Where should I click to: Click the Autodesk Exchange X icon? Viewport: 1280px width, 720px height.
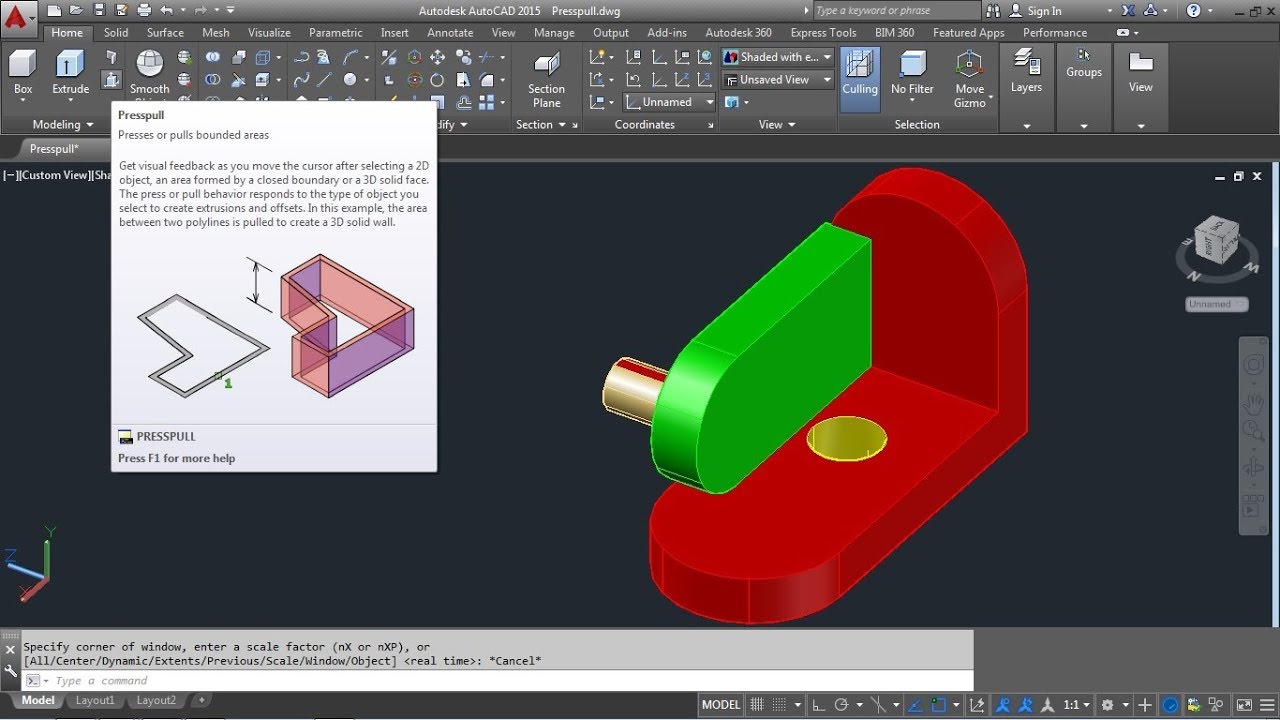pyautogui.click(x=1130, y=11)
